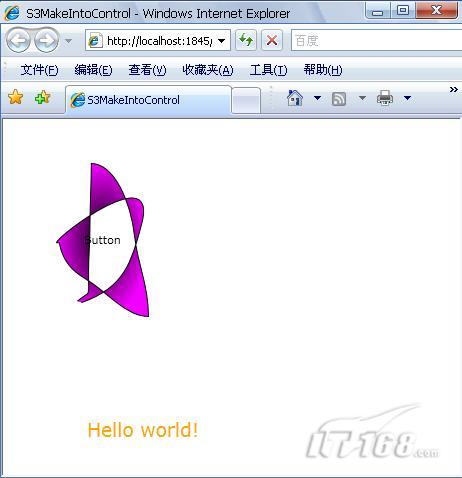Click the RSS feeds icon
The image size is (462, 478).
tap(339, 99)
